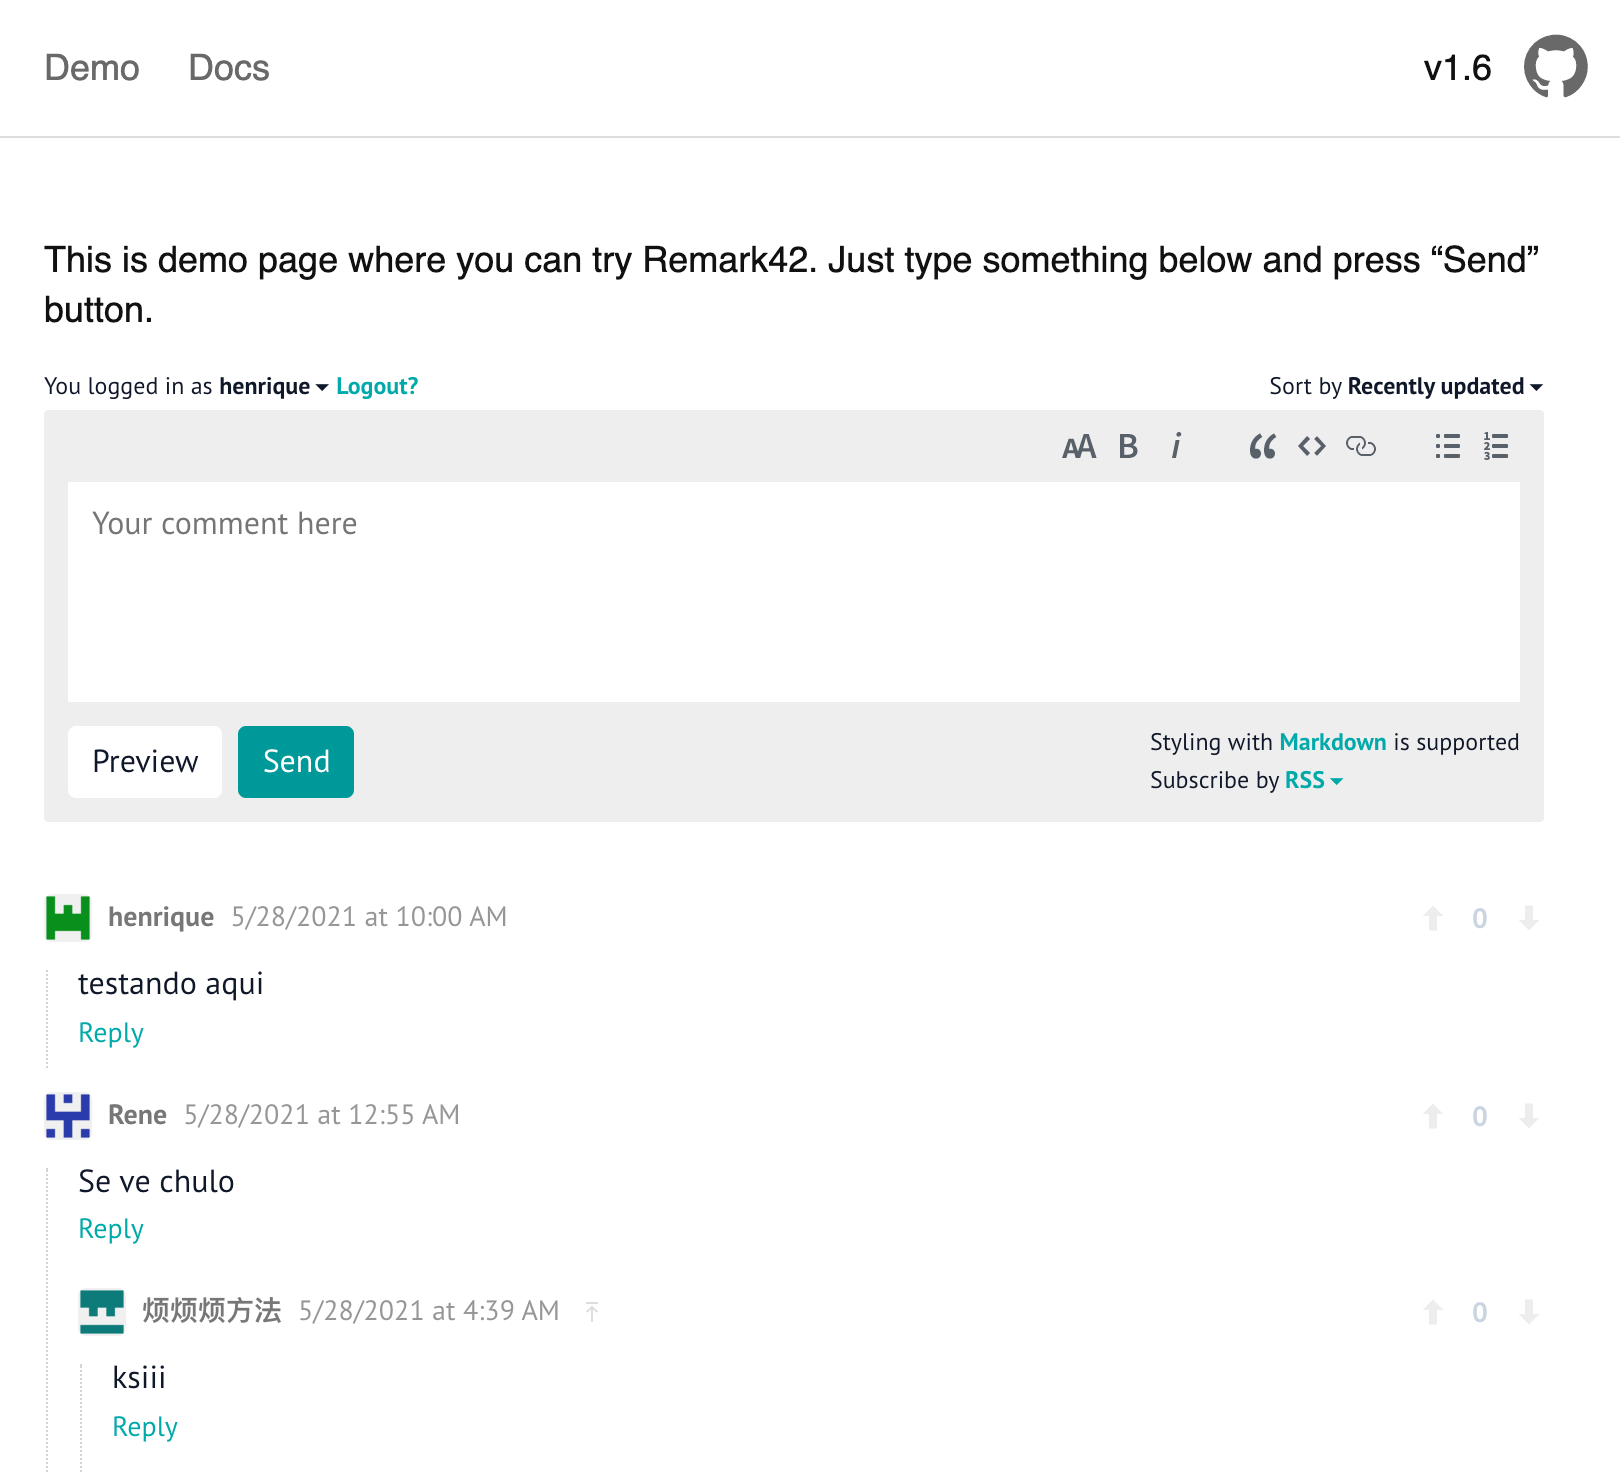Insert a blockquote with the quote icon
Viewport: 1620px width, 1474px height.
[1262, 447]
